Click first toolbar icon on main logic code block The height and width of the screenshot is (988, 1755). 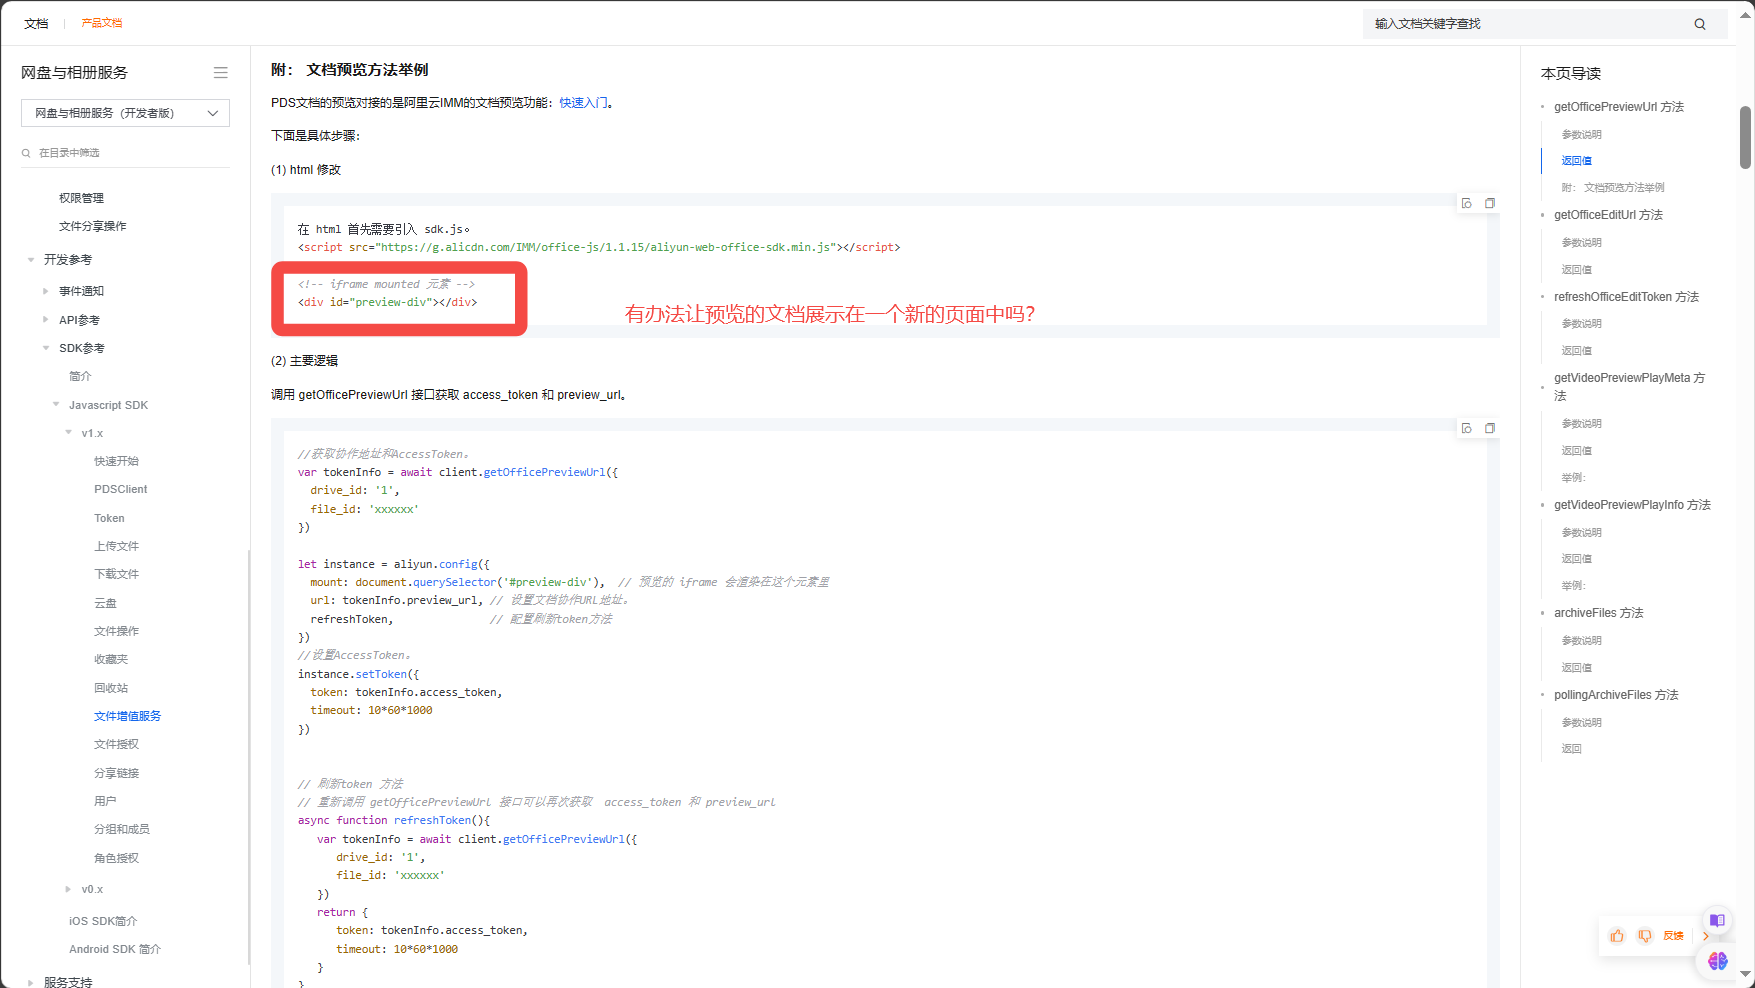(1467, 428)
